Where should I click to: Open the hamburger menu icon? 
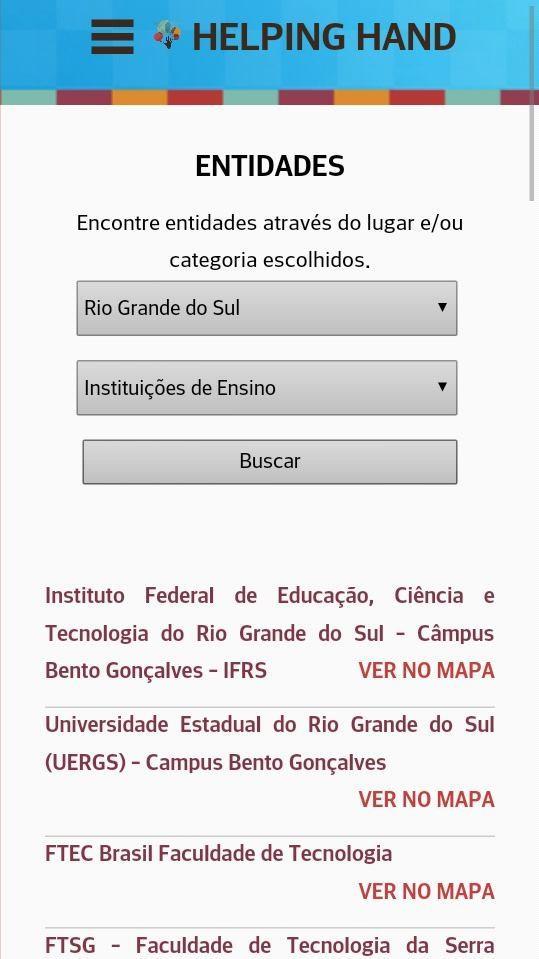113,37
